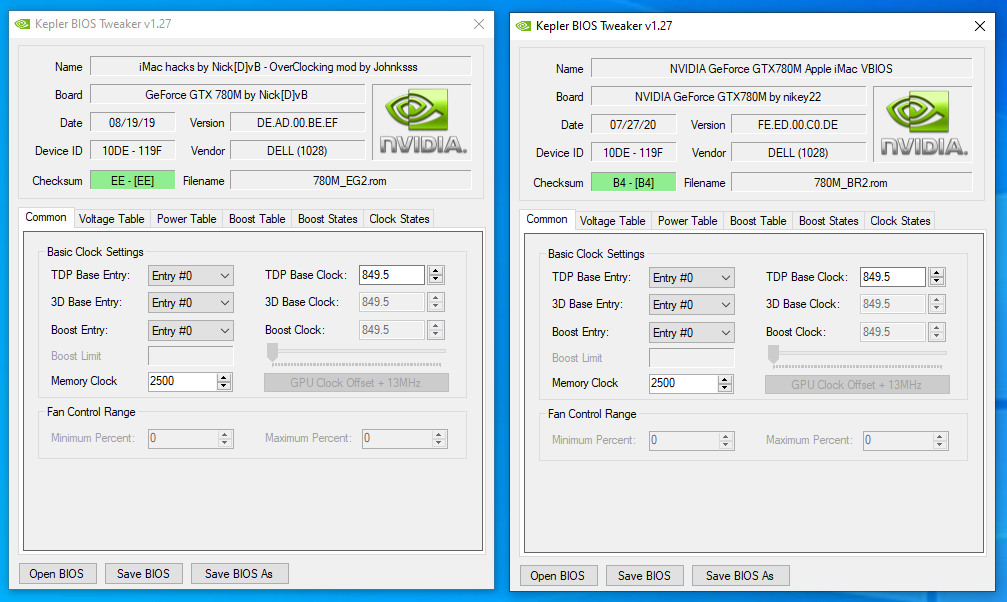The height and width of the screenshot is (602, 1007).
Task: Click Memory Clock stepper in right window
Action: [x=724, y=384]
